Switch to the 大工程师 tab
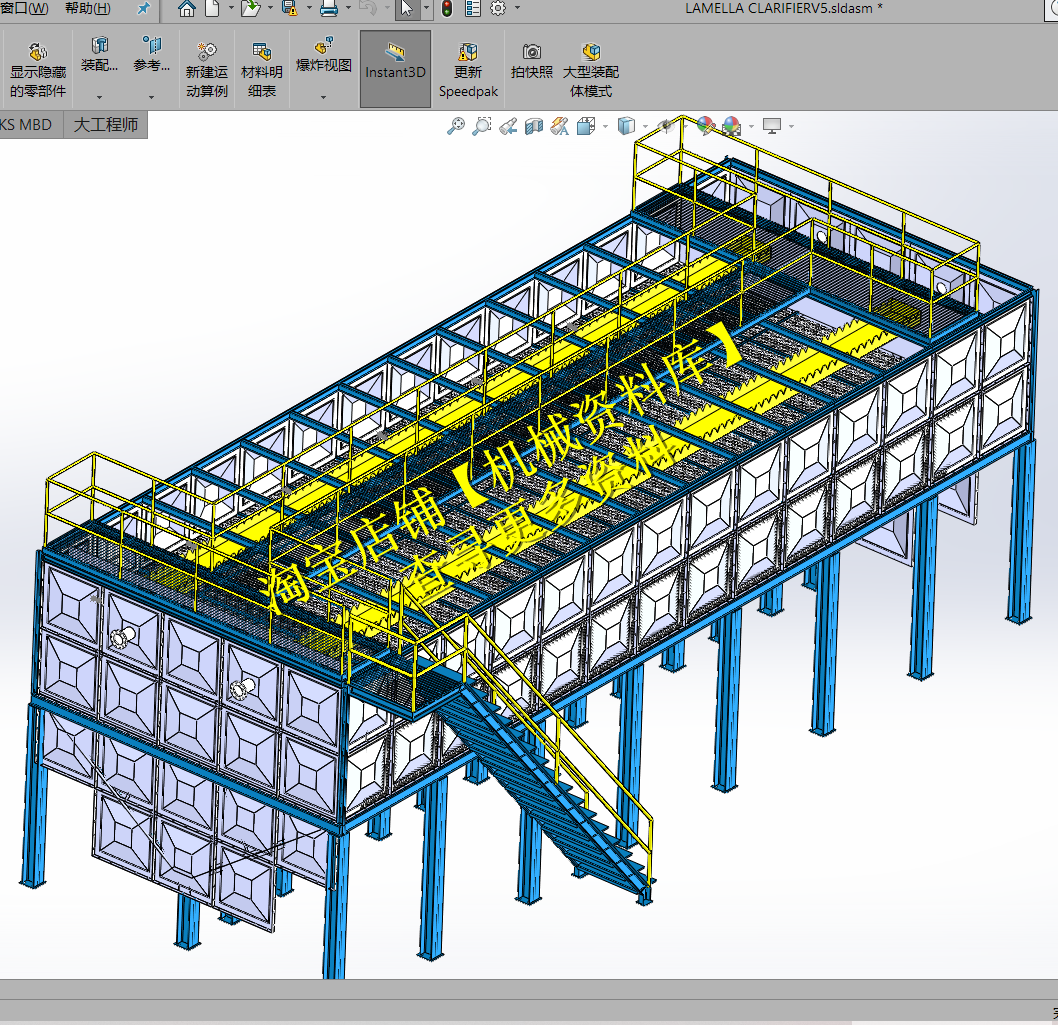 pyautogui.click(x=106, y=125)
